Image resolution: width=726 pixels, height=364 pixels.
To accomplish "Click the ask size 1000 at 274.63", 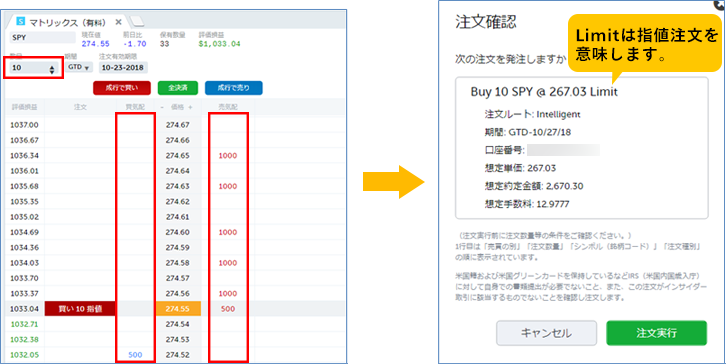I will coord(228,186).
